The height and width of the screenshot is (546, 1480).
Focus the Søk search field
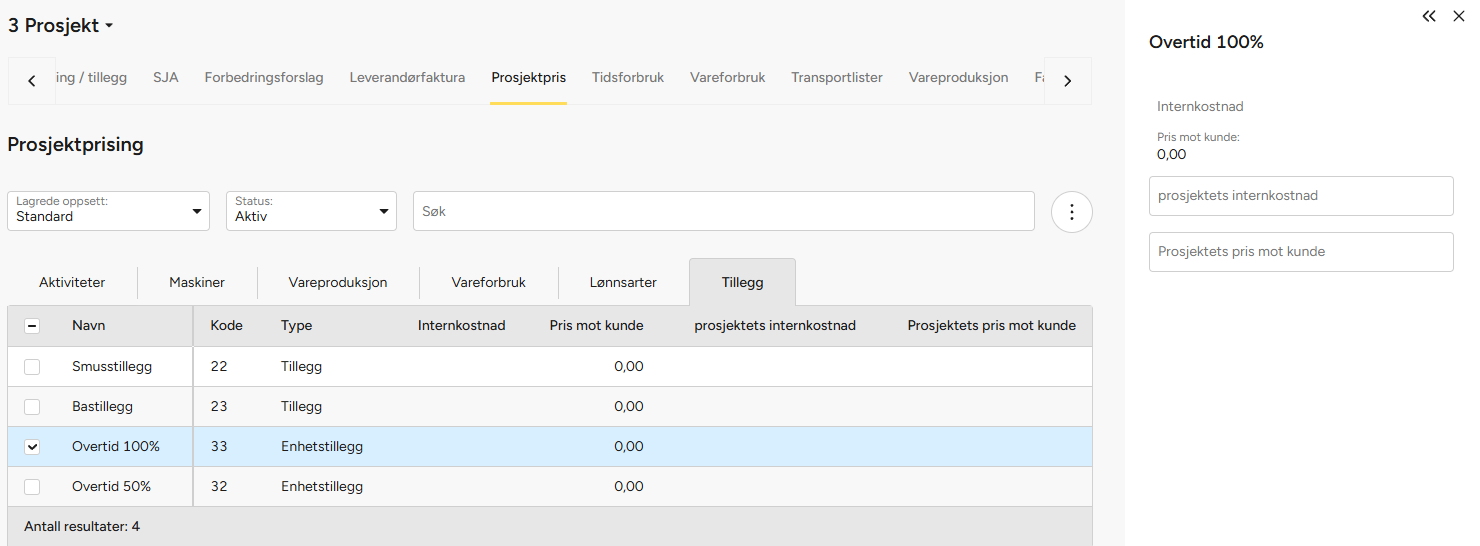click(723, 212)
